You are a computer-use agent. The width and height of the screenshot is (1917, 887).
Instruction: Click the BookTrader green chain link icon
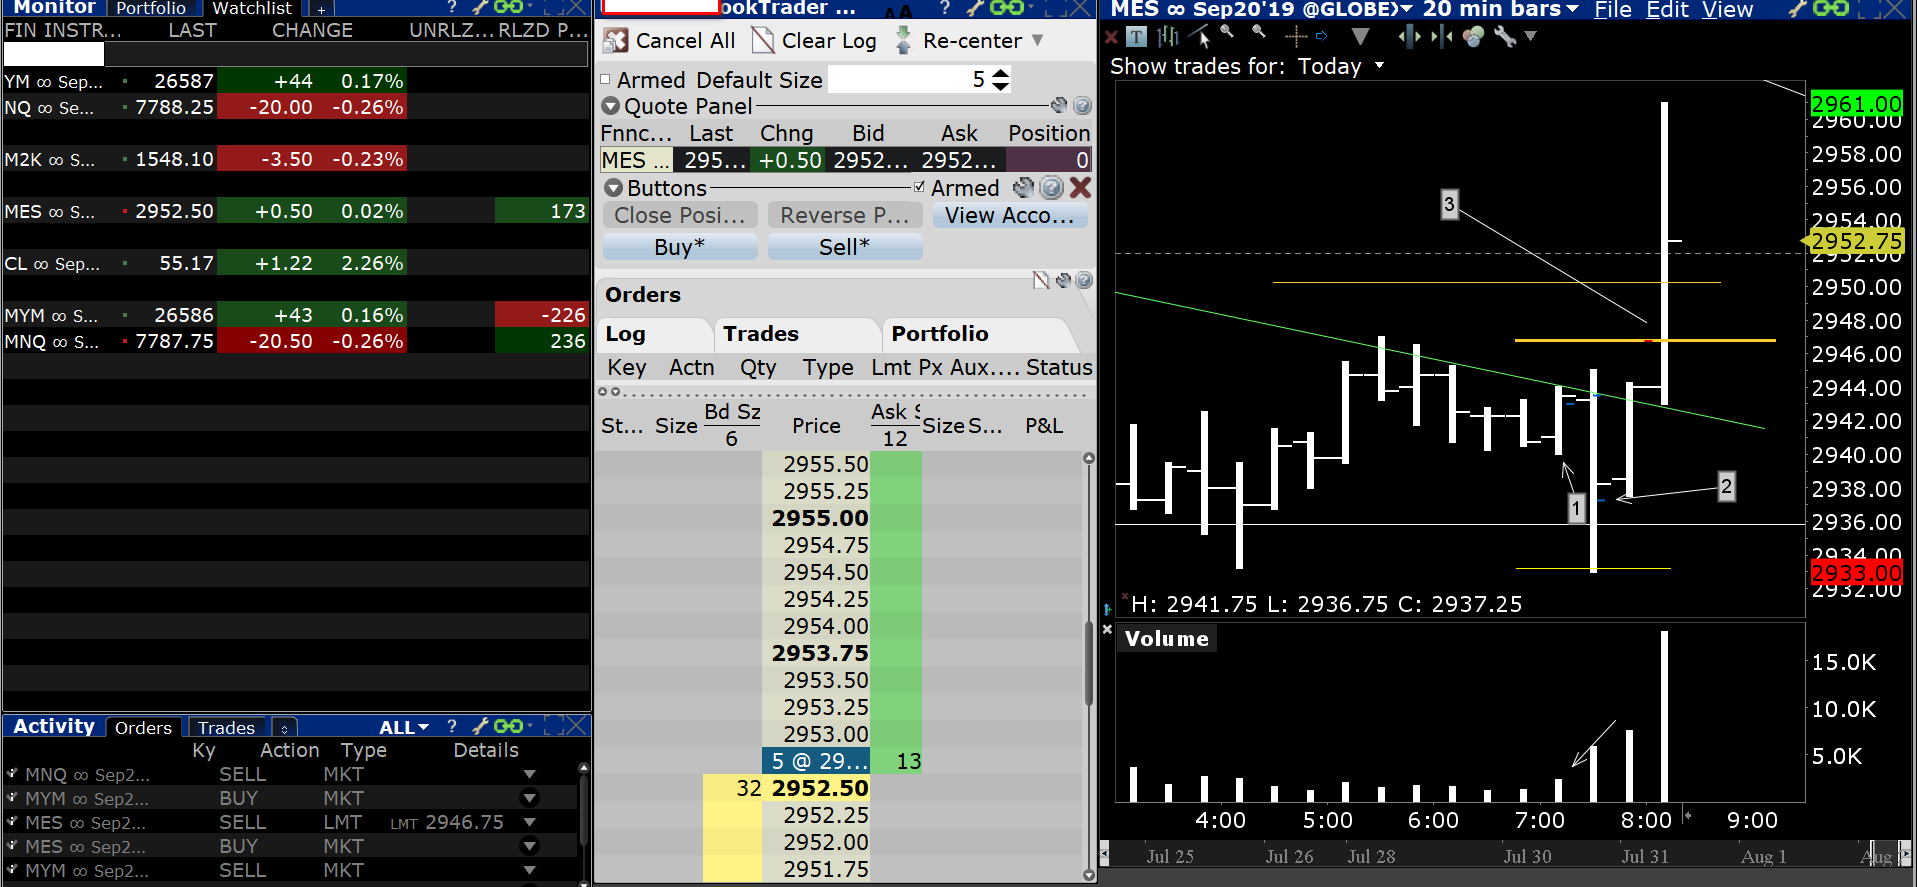(x=1006, y=8)
